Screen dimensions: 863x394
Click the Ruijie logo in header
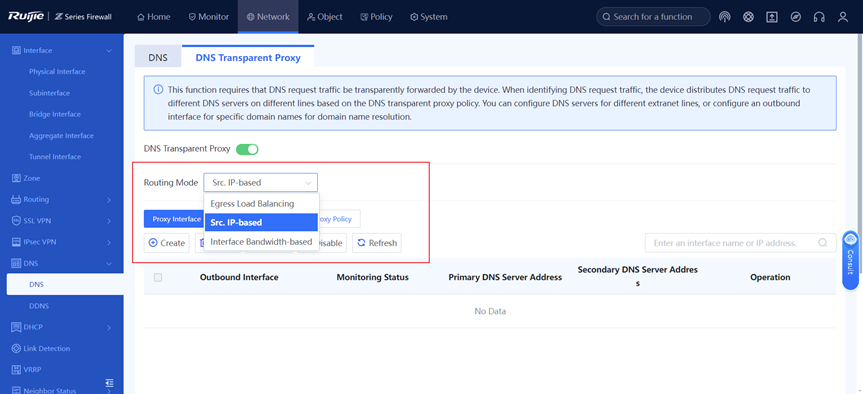25,17
